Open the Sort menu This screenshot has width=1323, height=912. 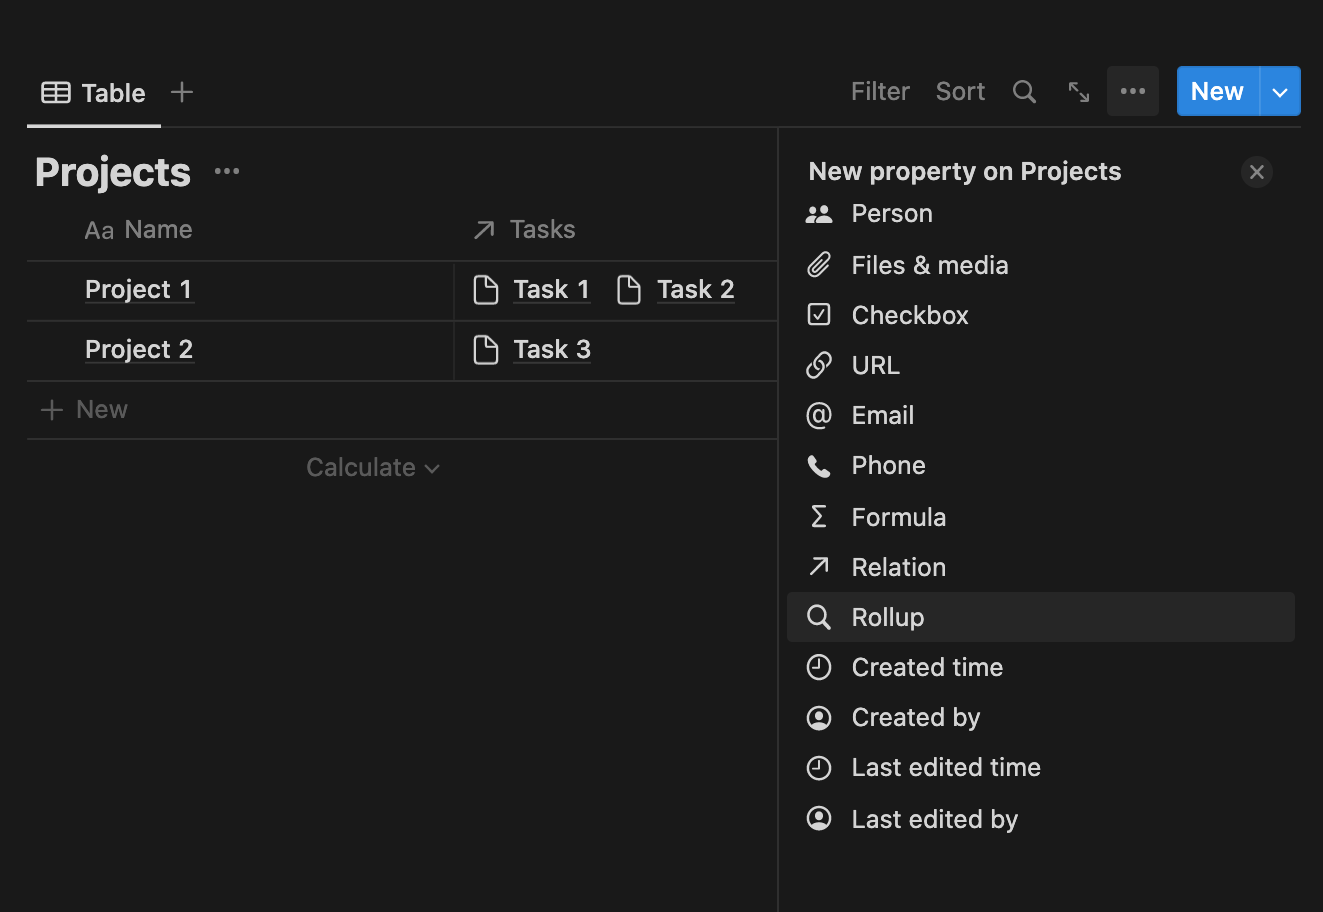(x=959, y=91)
